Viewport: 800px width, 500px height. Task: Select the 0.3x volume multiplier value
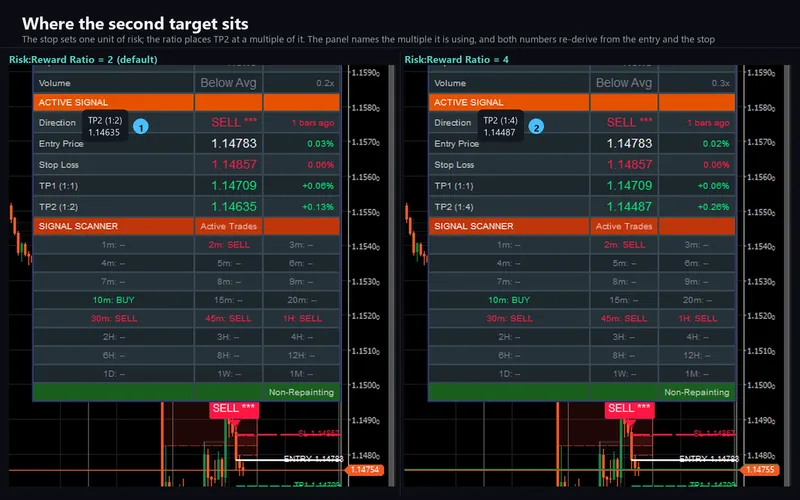tap(720, 83)
